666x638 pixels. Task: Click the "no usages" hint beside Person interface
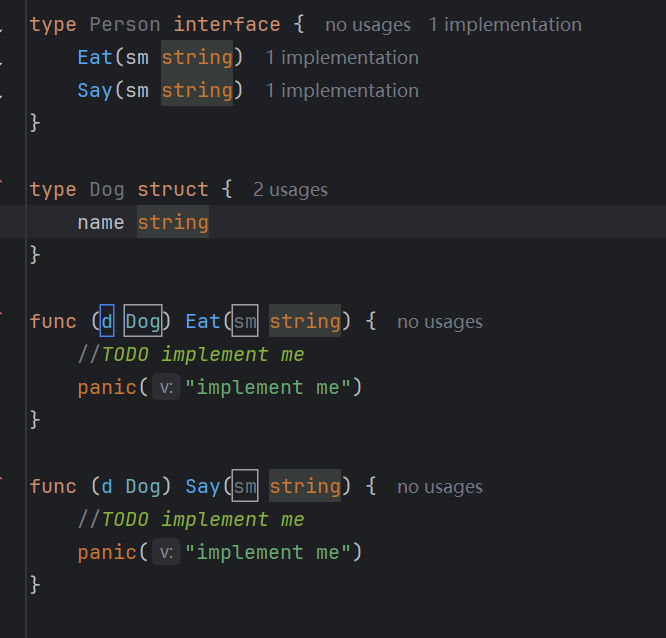coord(367,24)
